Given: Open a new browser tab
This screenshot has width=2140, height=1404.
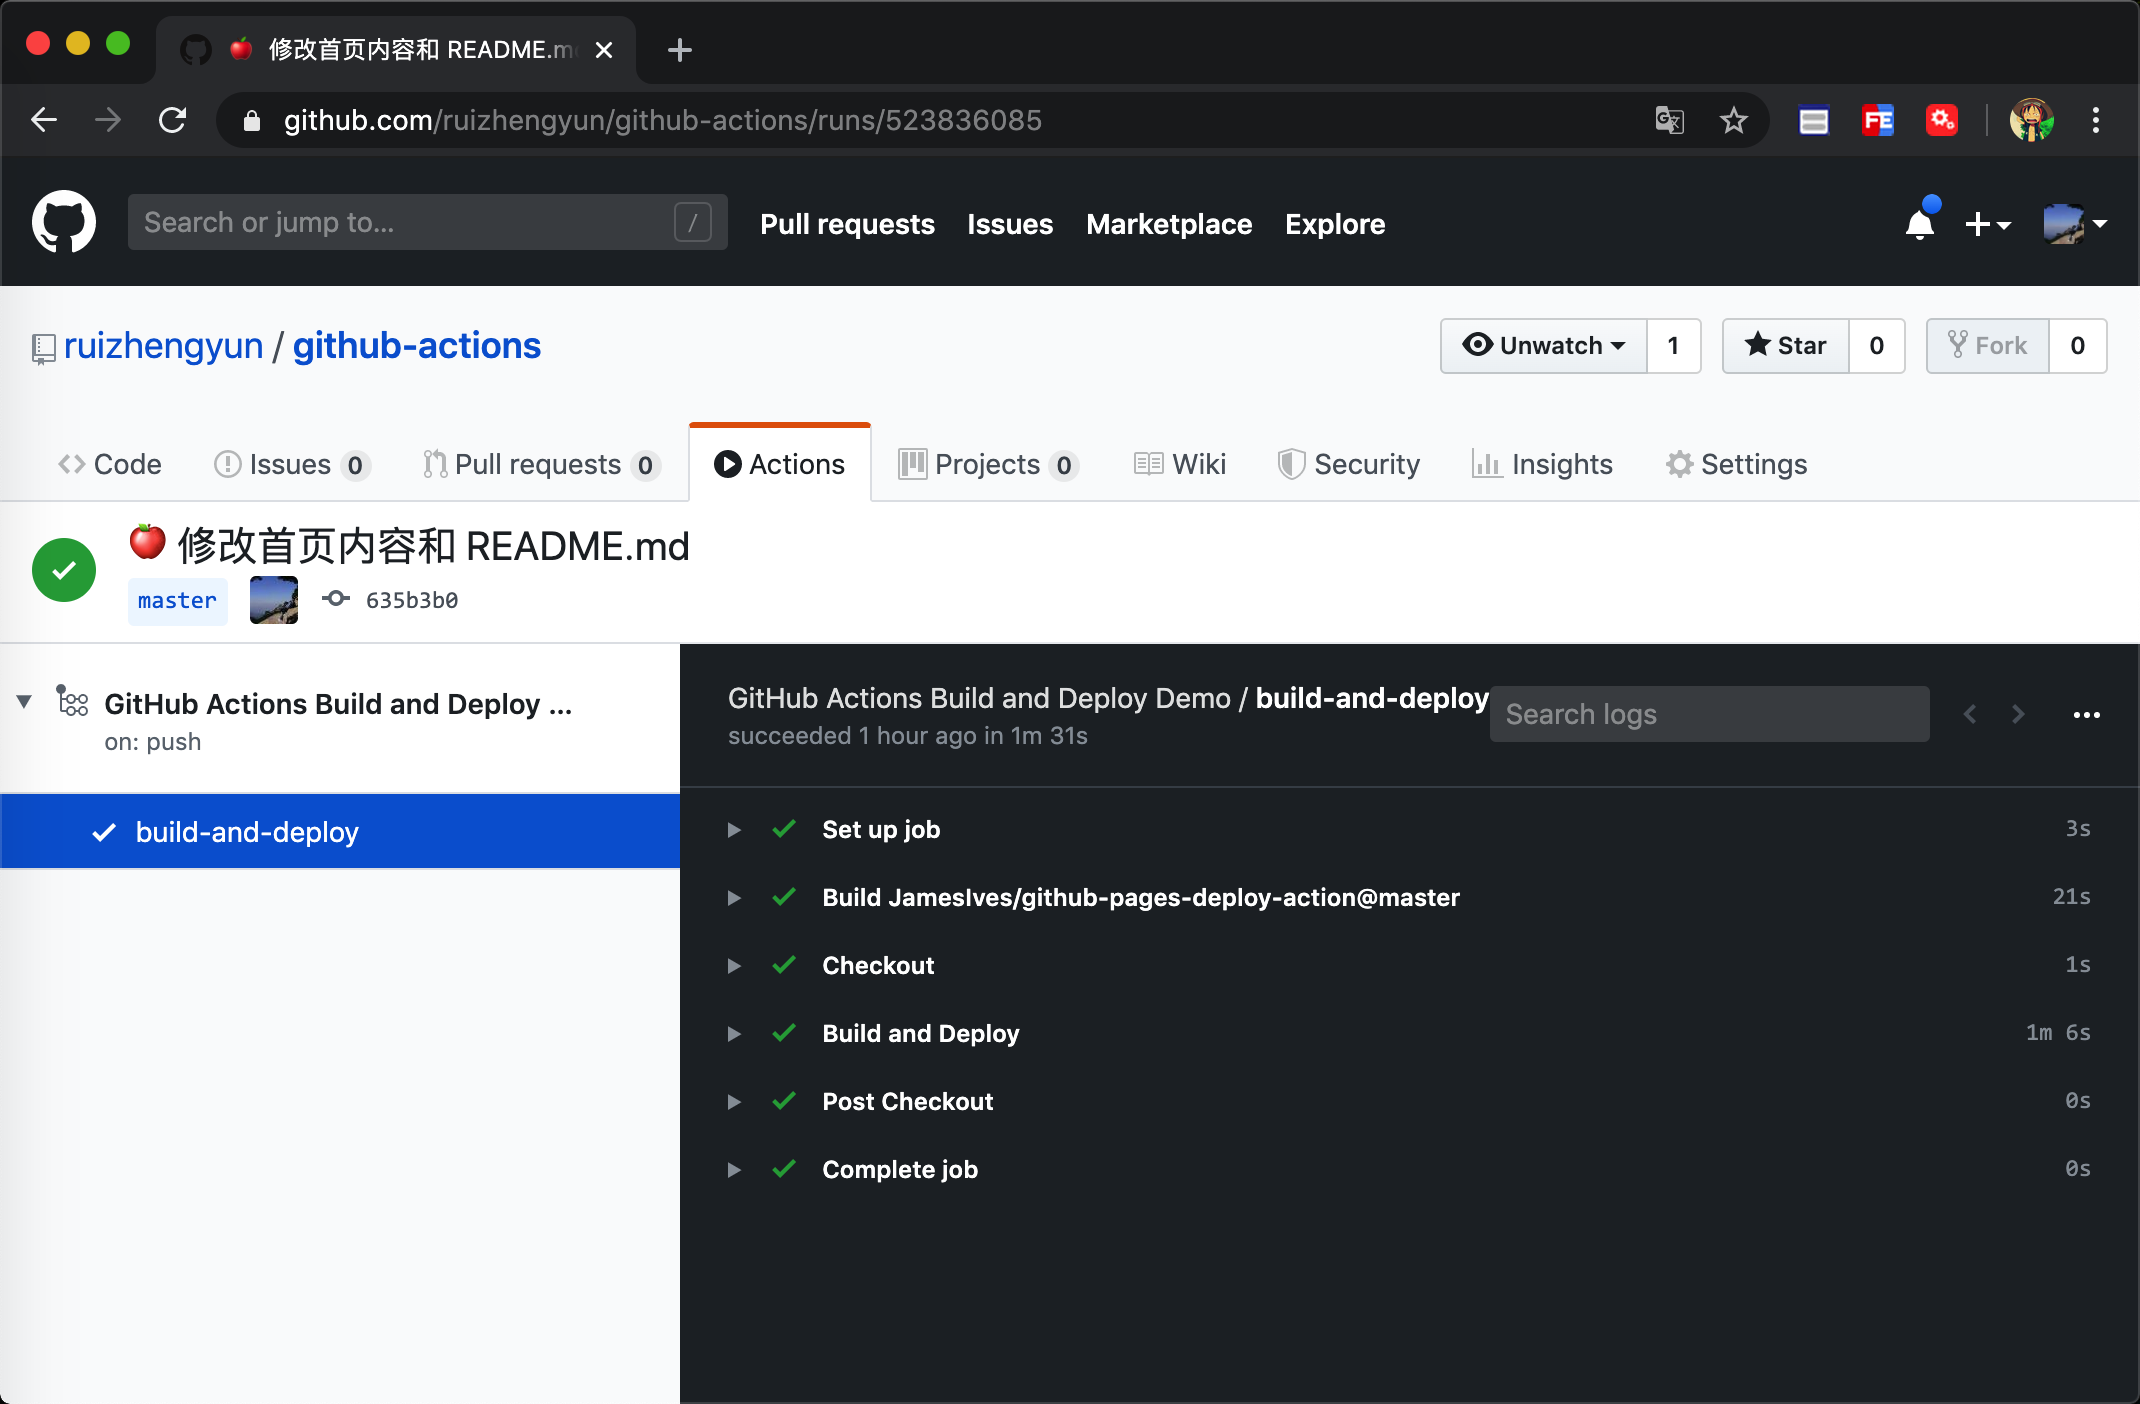Looking at the screenshot, I should pyautogui.click(x=680, y=50).
